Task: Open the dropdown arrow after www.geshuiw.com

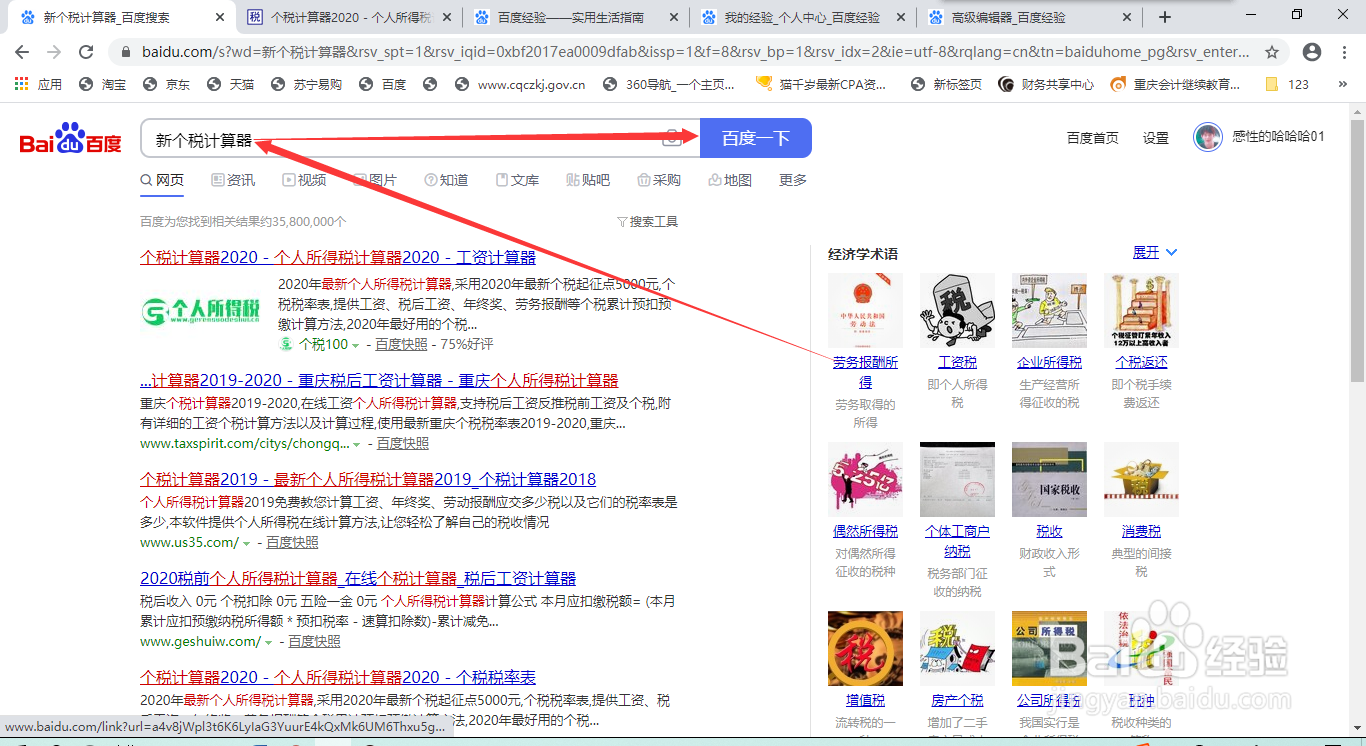Action: (x=268, y=642)
